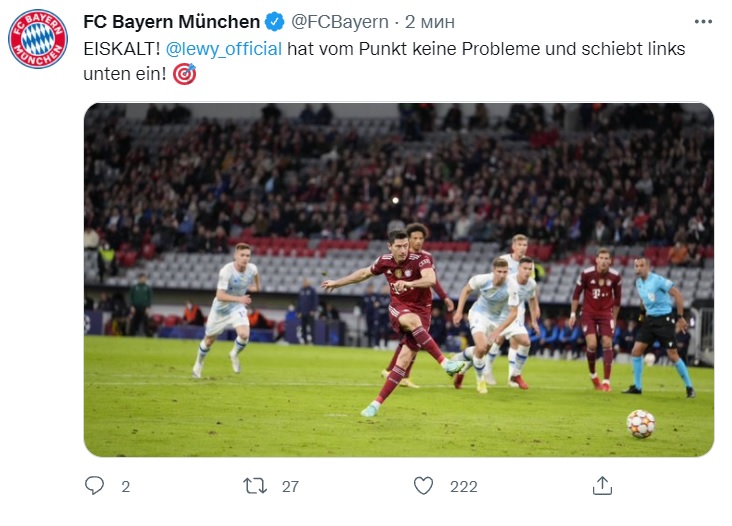The image size is (732, 526).
Task: Click the reply count 2
Action: coord(125,487)
